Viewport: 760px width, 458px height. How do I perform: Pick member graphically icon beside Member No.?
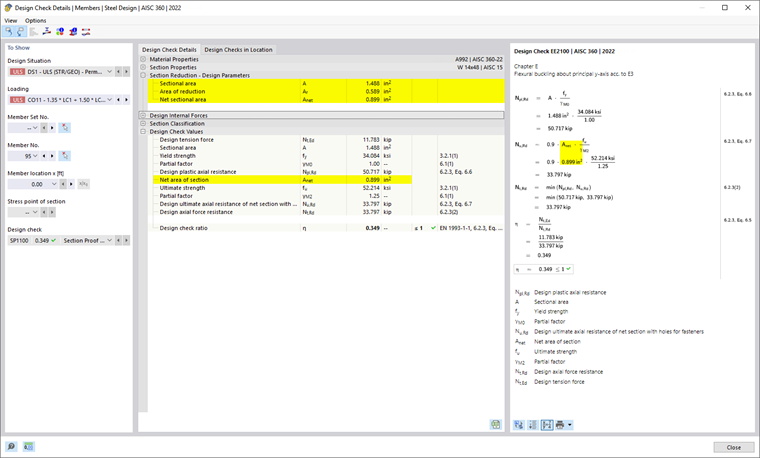(x=64, y=156)
